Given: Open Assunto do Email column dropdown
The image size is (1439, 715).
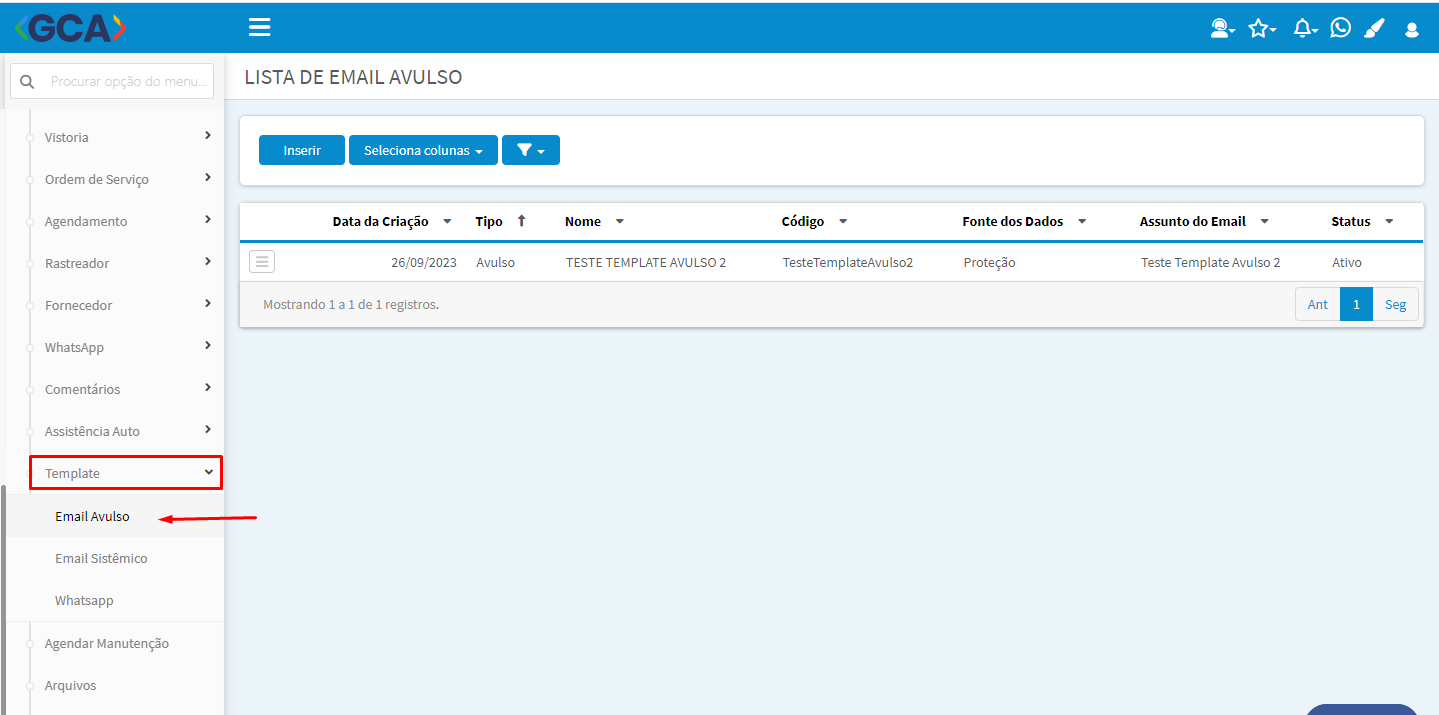Looking at the screenshot, I should [x=1264, y=221].
